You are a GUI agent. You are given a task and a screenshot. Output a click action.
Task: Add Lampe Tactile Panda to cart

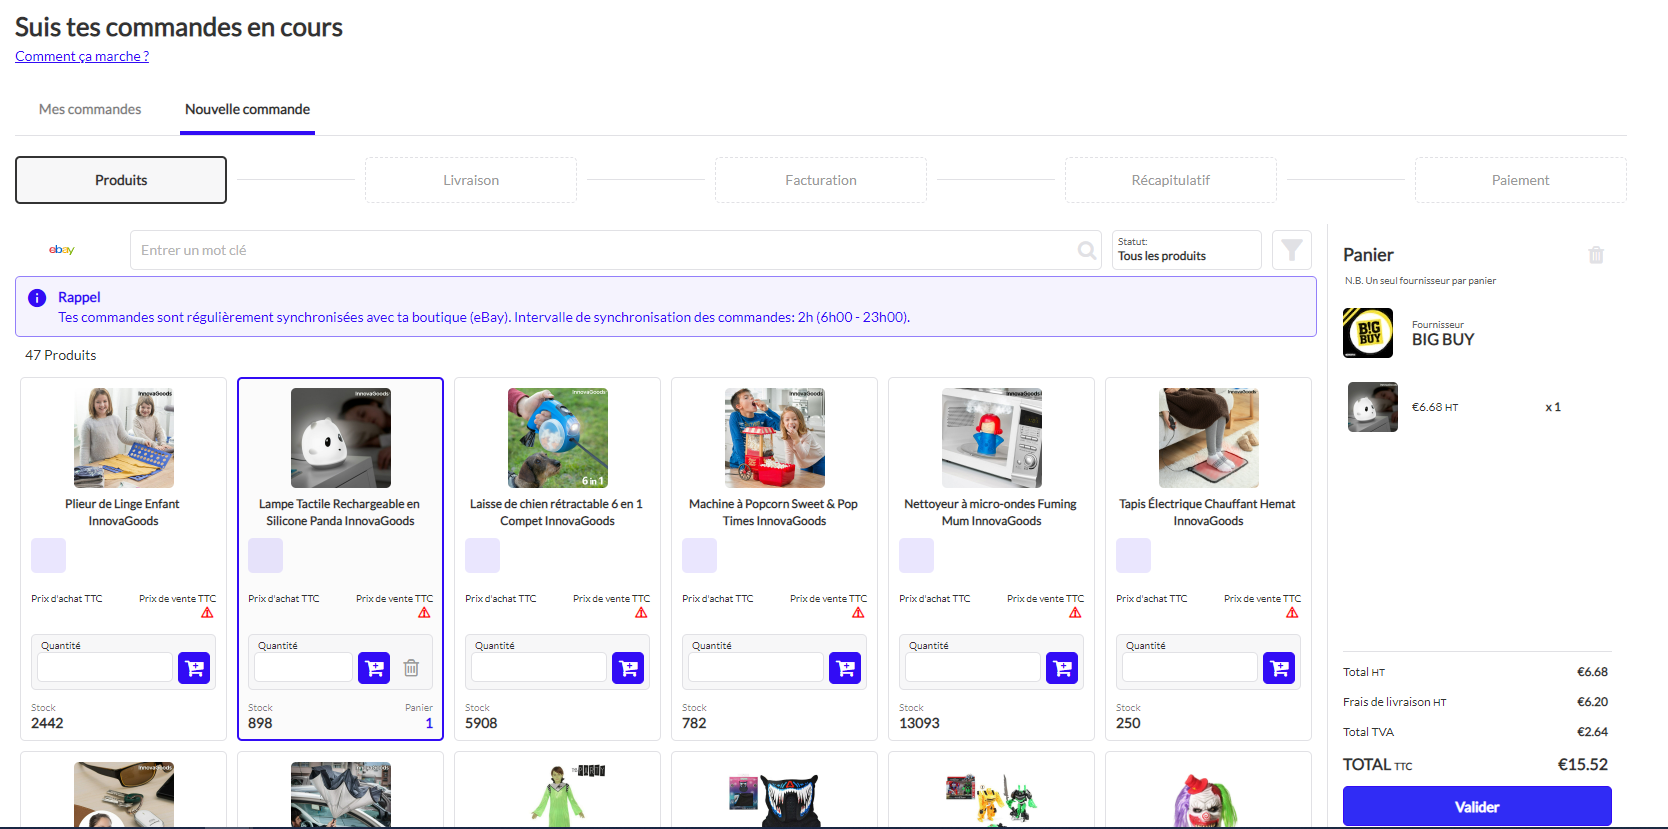(x=374, y=668)
